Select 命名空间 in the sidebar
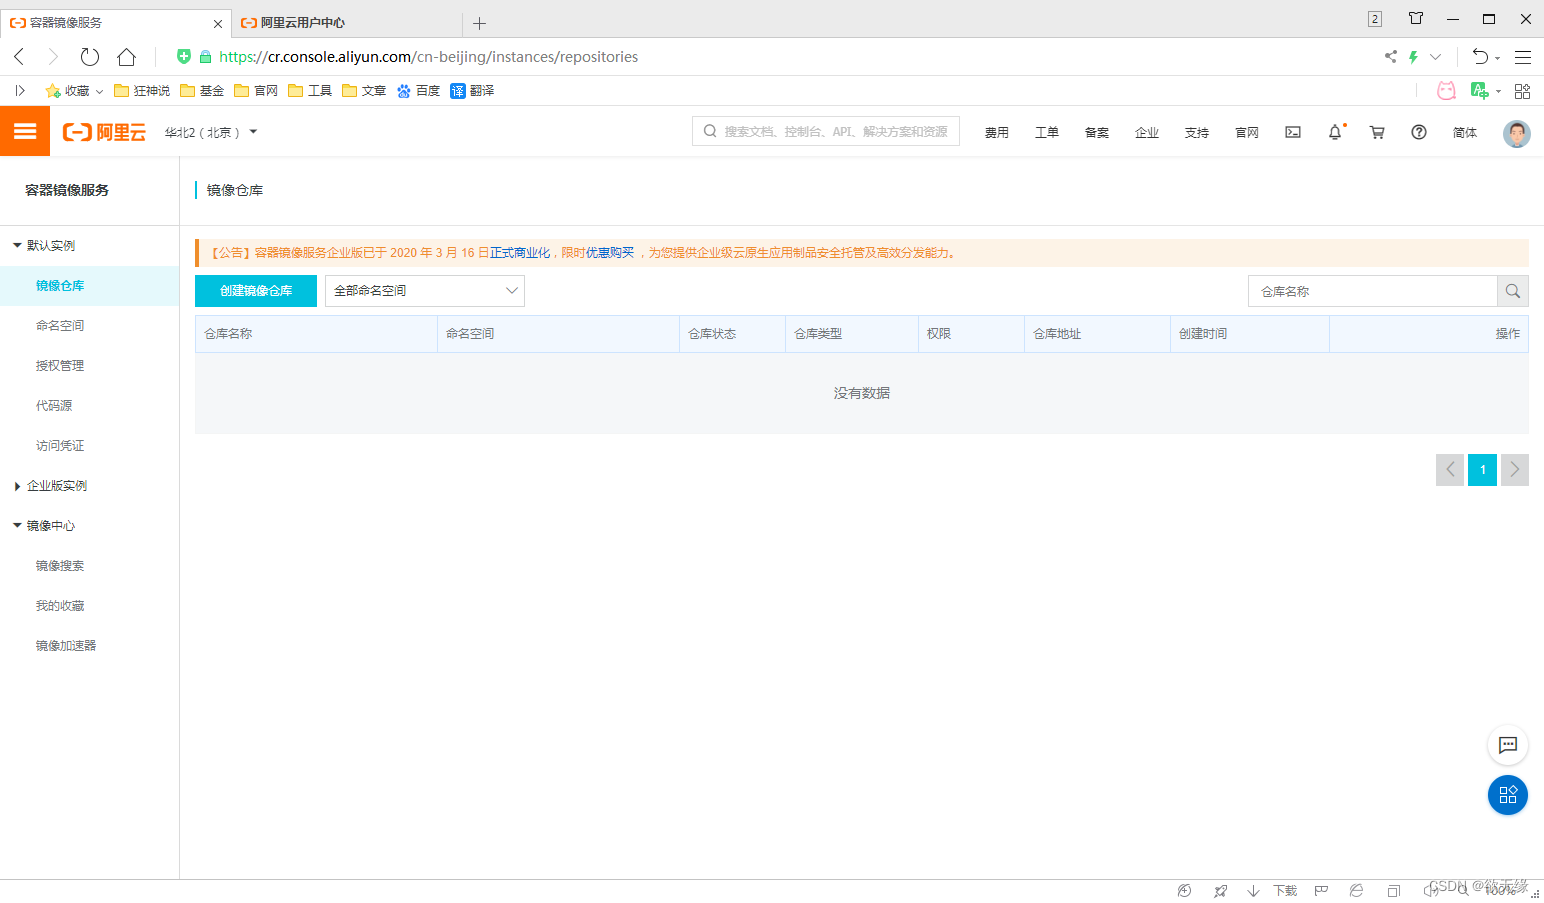Image resolution: width=1544 pixels, height=903 pixels. pyautogui.click(x=60, y=326)
